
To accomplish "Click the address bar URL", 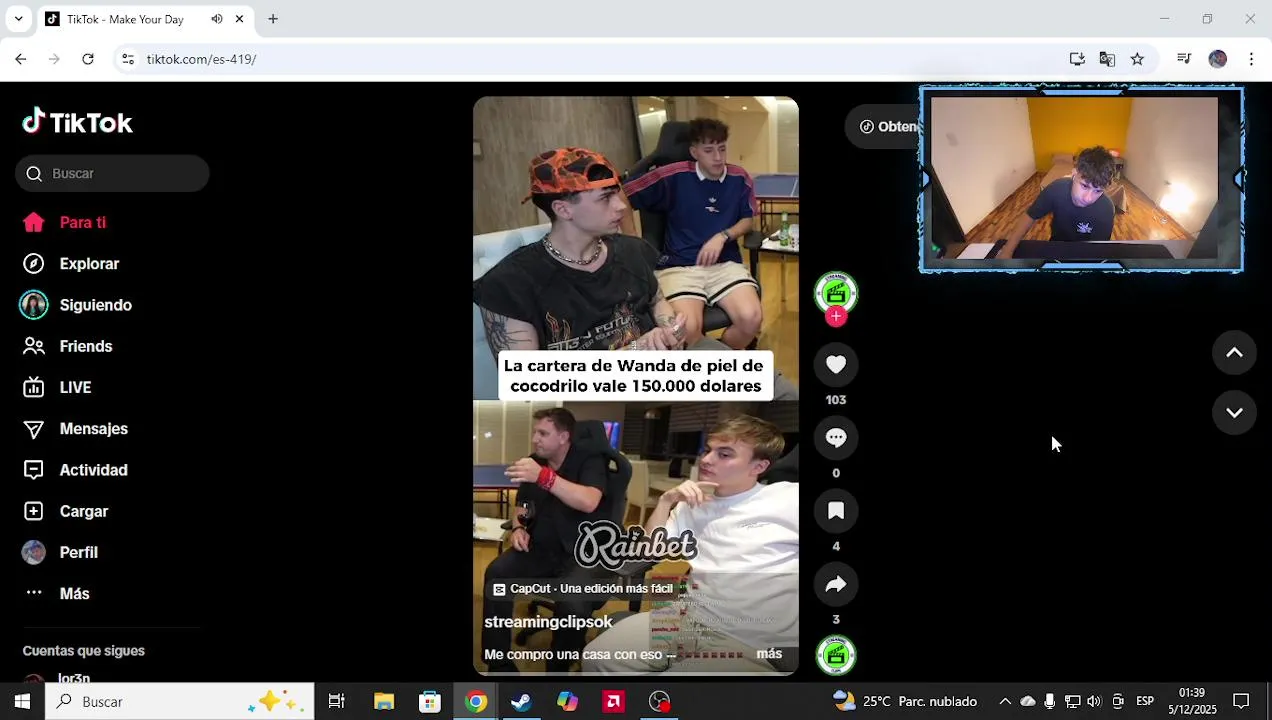I will click(201, 59).
